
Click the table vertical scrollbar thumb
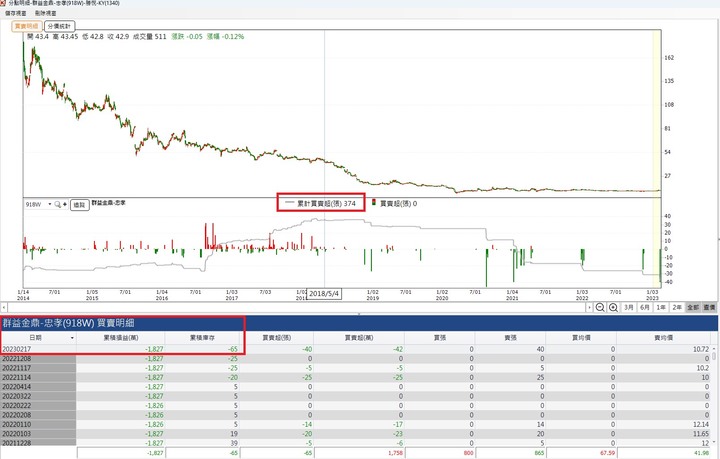coord(714,356)
